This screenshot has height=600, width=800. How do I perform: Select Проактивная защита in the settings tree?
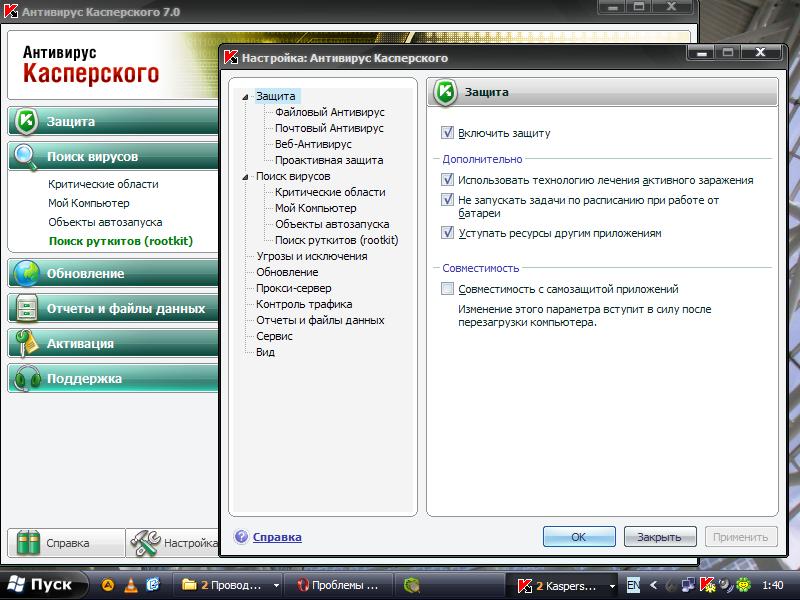(x=329, y=160)
